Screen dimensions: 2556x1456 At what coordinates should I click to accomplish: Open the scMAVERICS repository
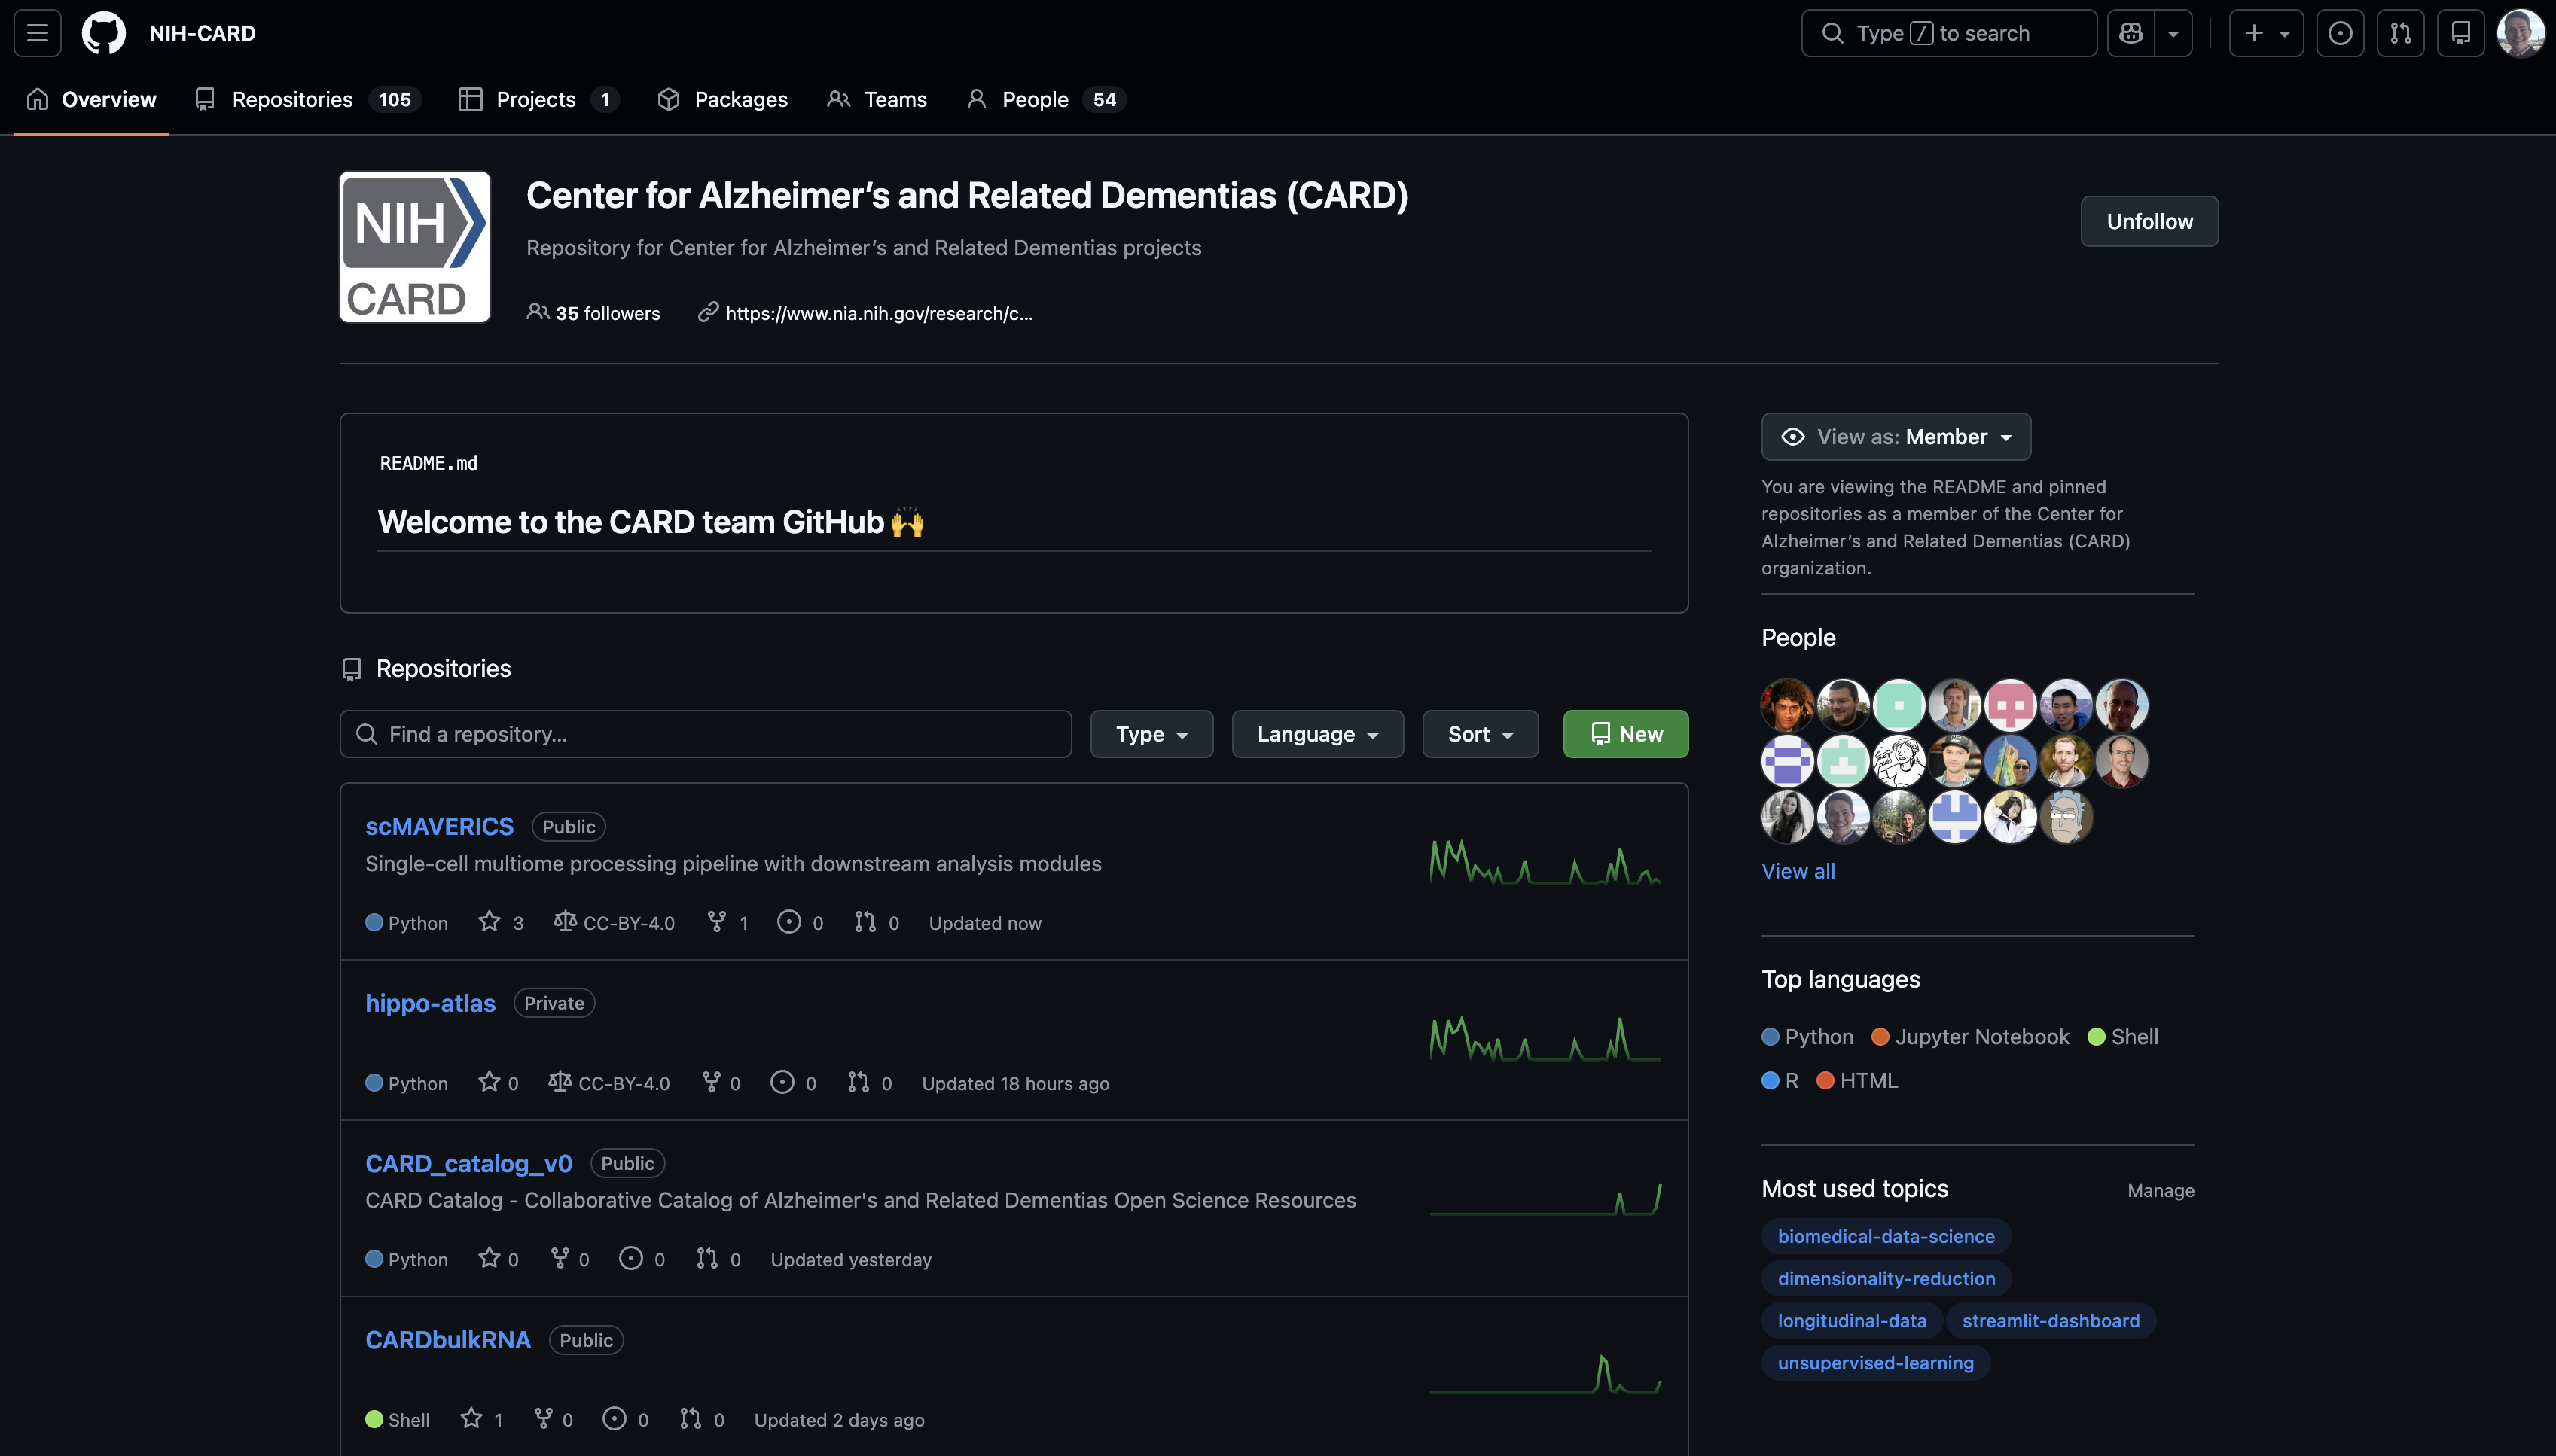(x=440, y=826)
